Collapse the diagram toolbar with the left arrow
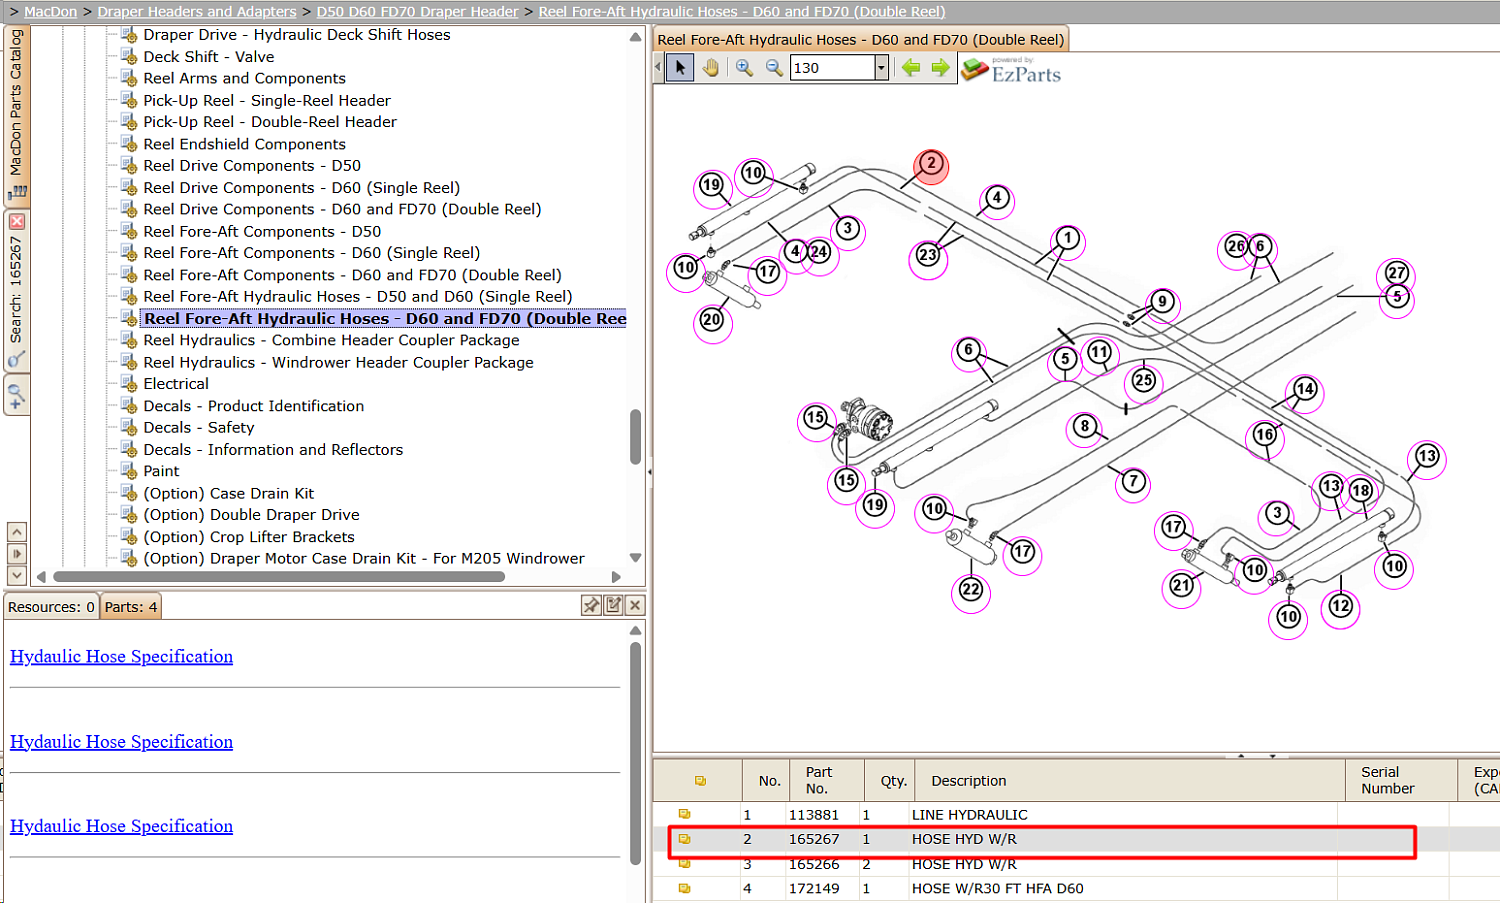 point(658,68)
